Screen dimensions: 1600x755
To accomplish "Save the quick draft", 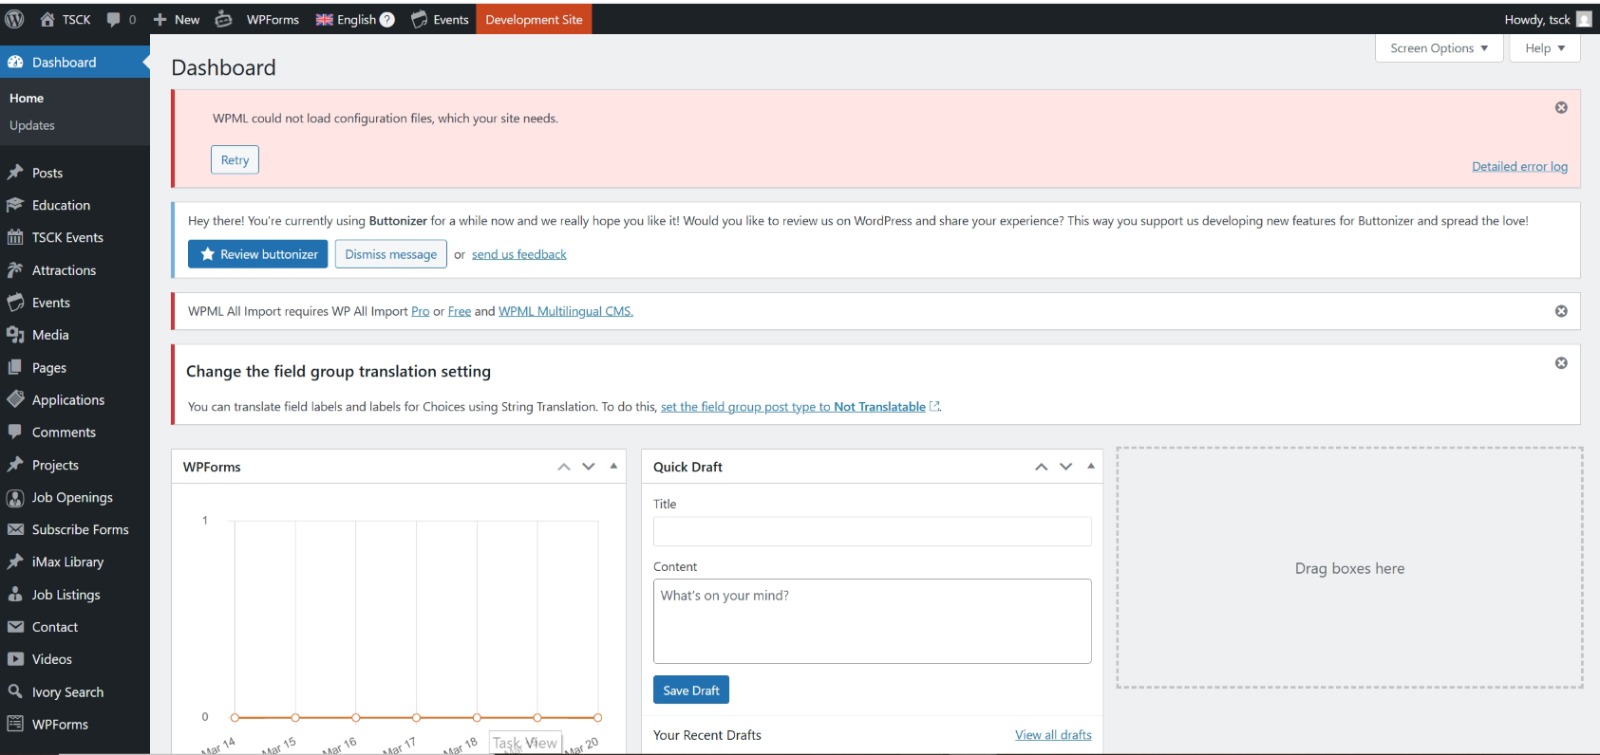I will pos(691,690).
